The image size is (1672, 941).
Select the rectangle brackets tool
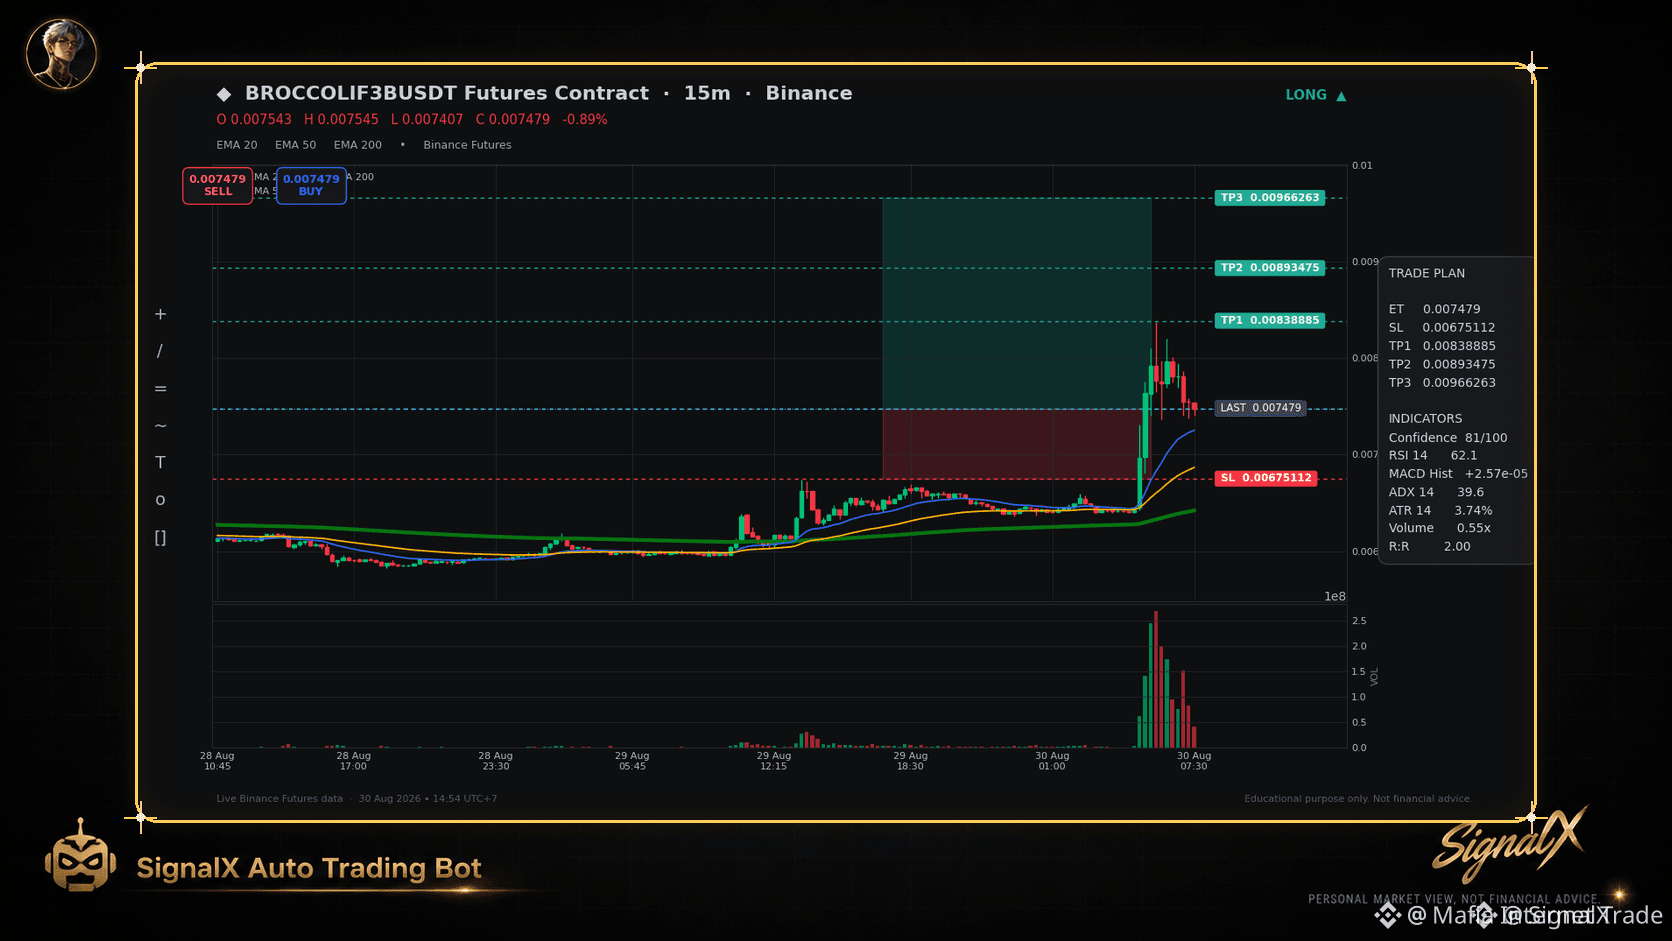[x=160, y=537]
